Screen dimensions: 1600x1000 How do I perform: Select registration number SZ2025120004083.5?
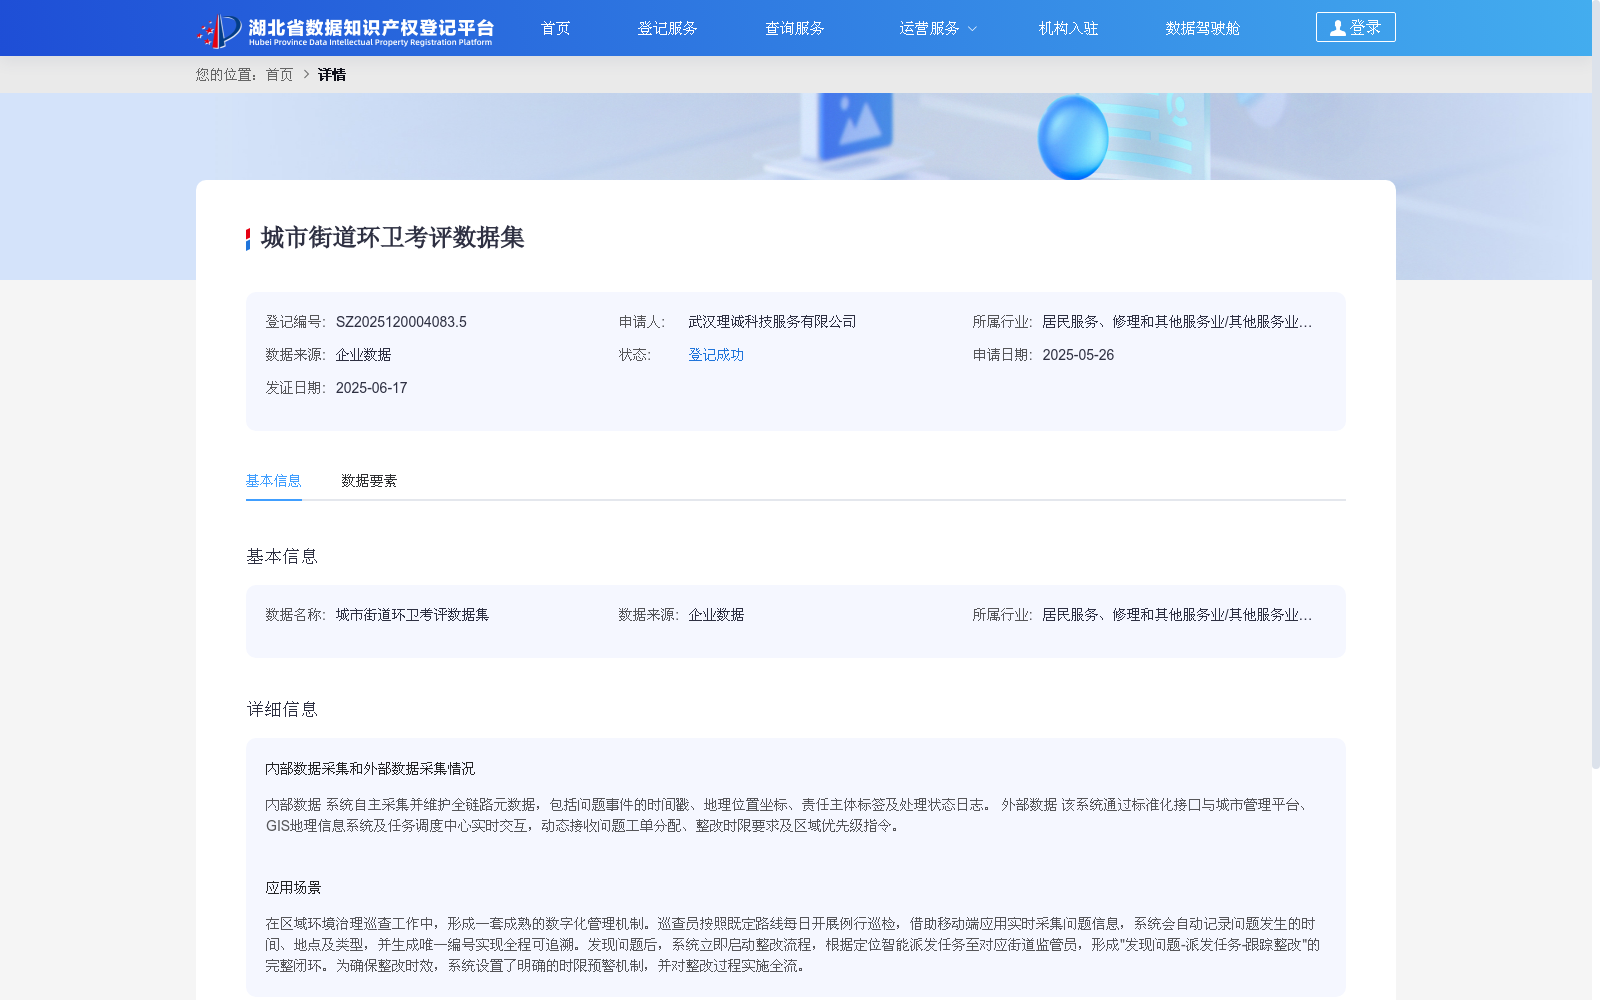click(x=401, y=322)
